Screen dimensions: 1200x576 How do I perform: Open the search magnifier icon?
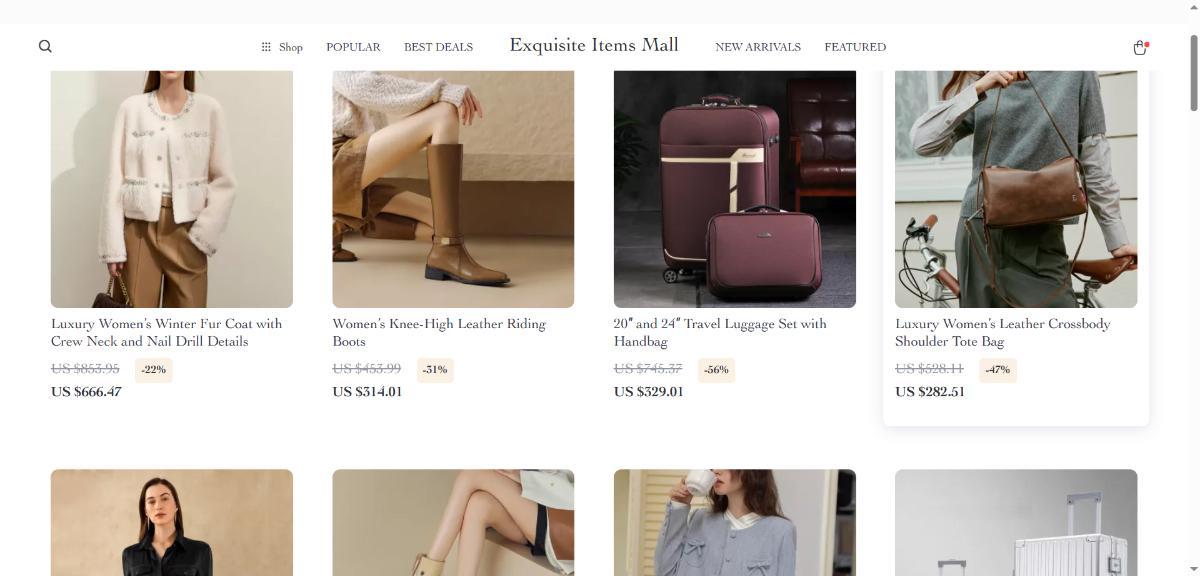point(45,46)
